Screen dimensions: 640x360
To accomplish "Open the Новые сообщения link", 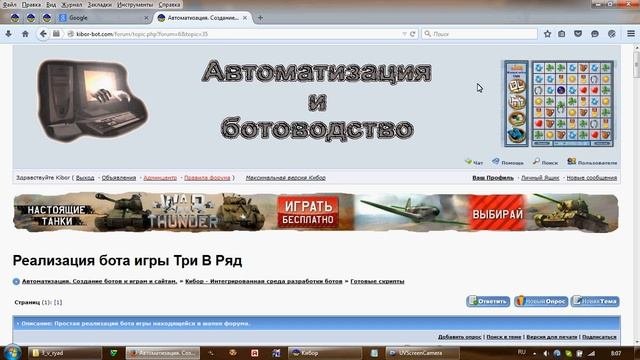I will tap(592, 178).
